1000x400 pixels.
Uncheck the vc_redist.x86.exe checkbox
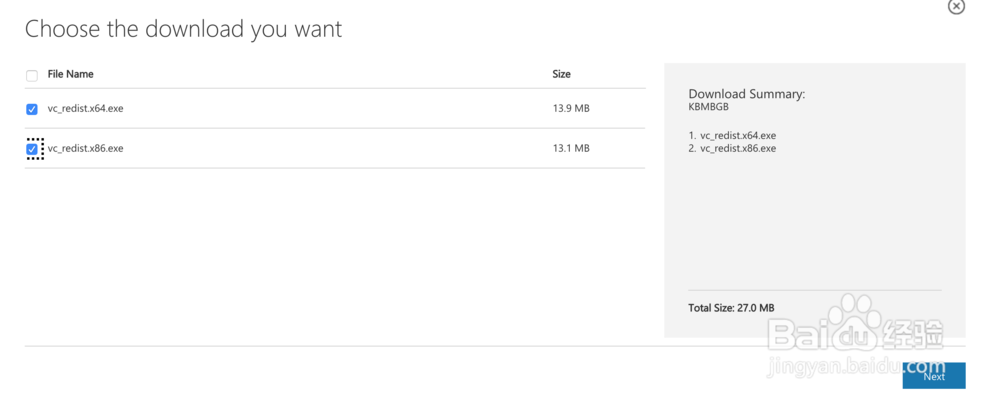32,149
